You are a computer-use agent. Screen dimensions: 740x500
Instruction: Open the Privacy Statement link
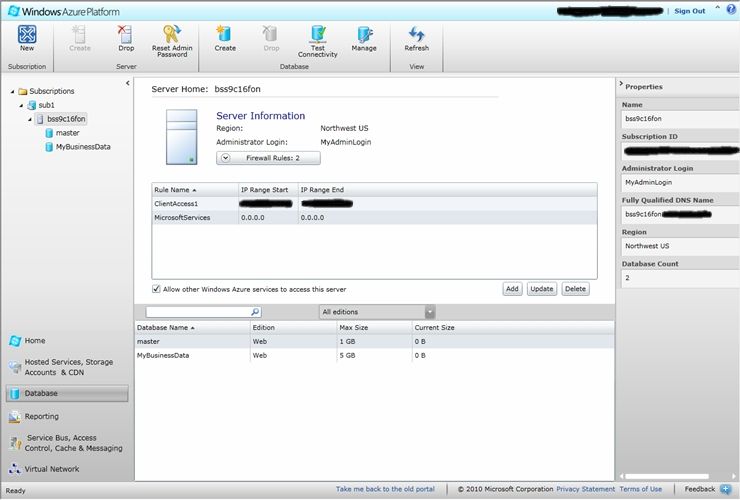(x=586, y=489)
